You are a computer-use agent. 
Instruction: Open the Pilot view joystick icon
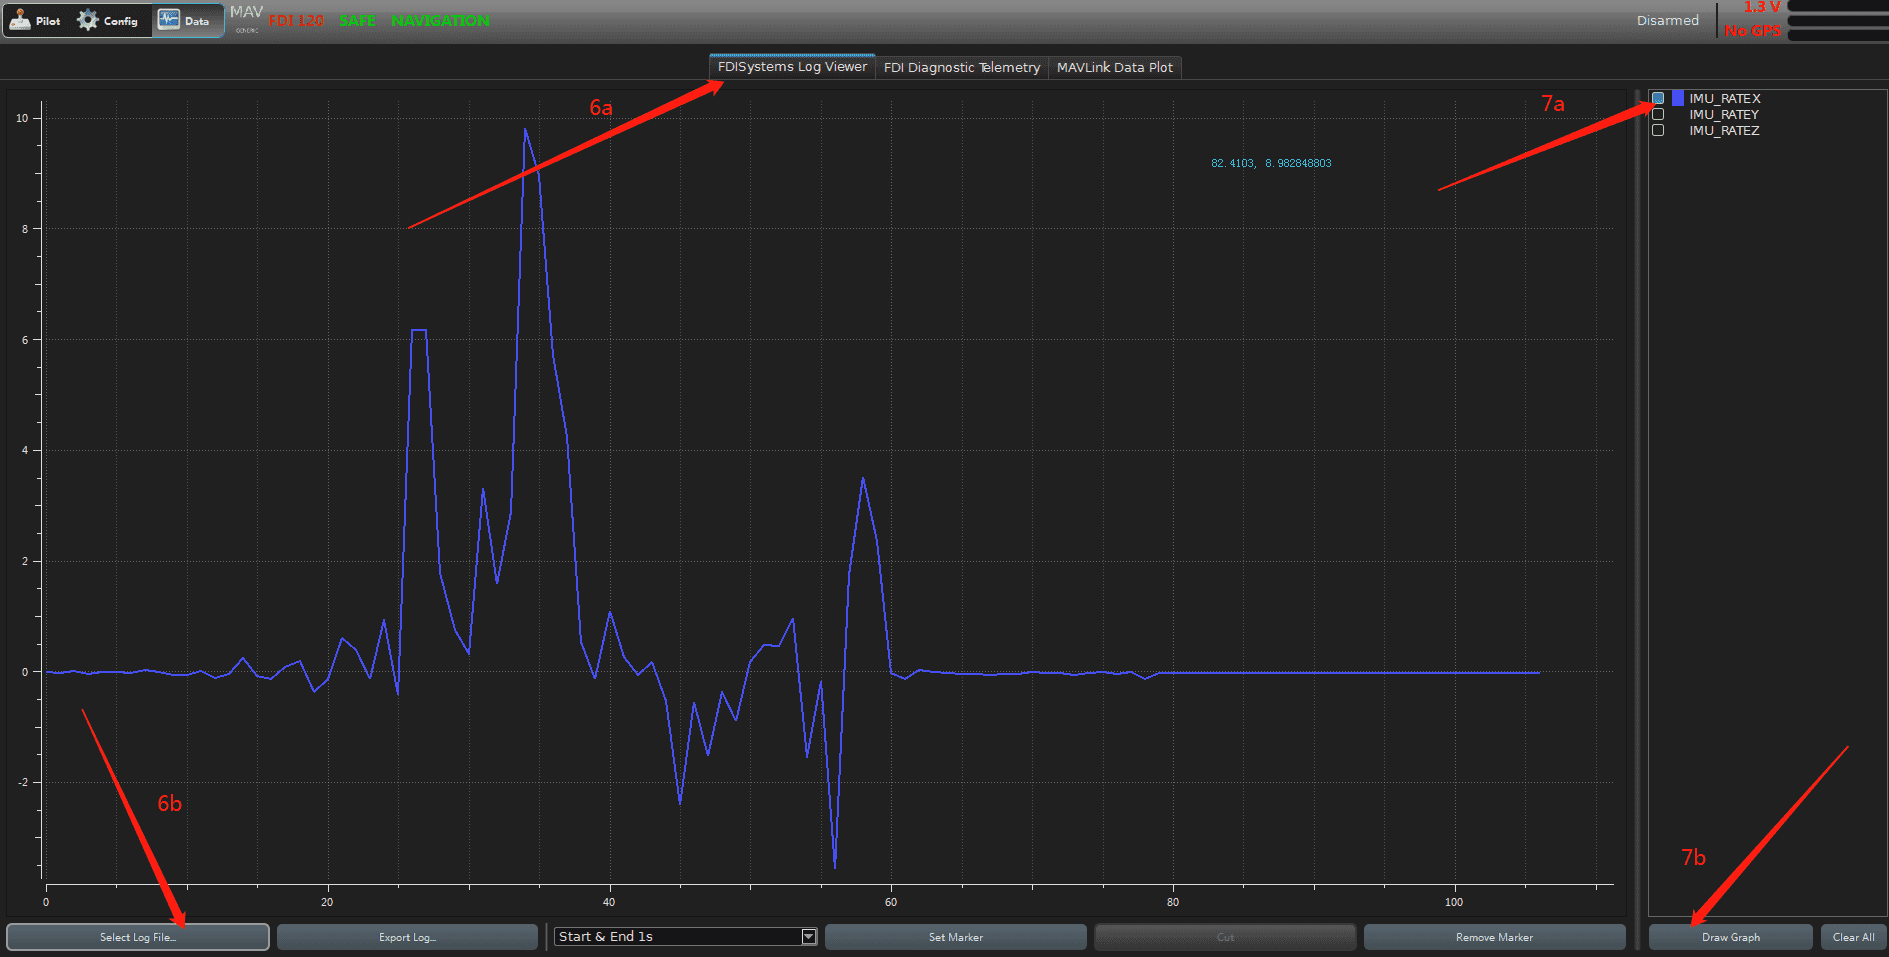21,20
